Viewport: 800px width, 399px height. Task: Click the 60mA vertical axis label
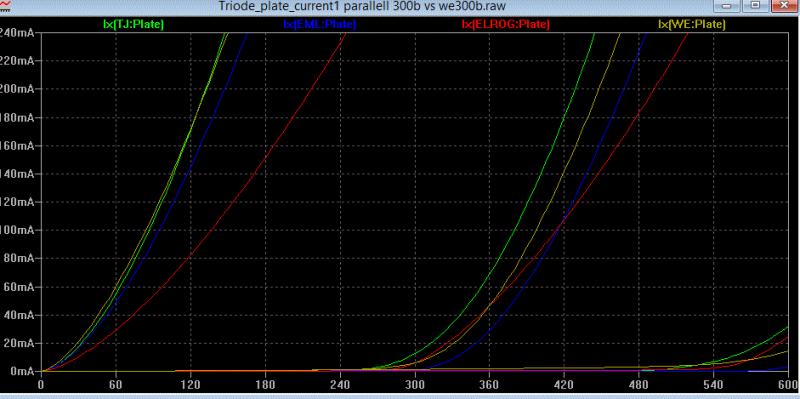point(19,286)
